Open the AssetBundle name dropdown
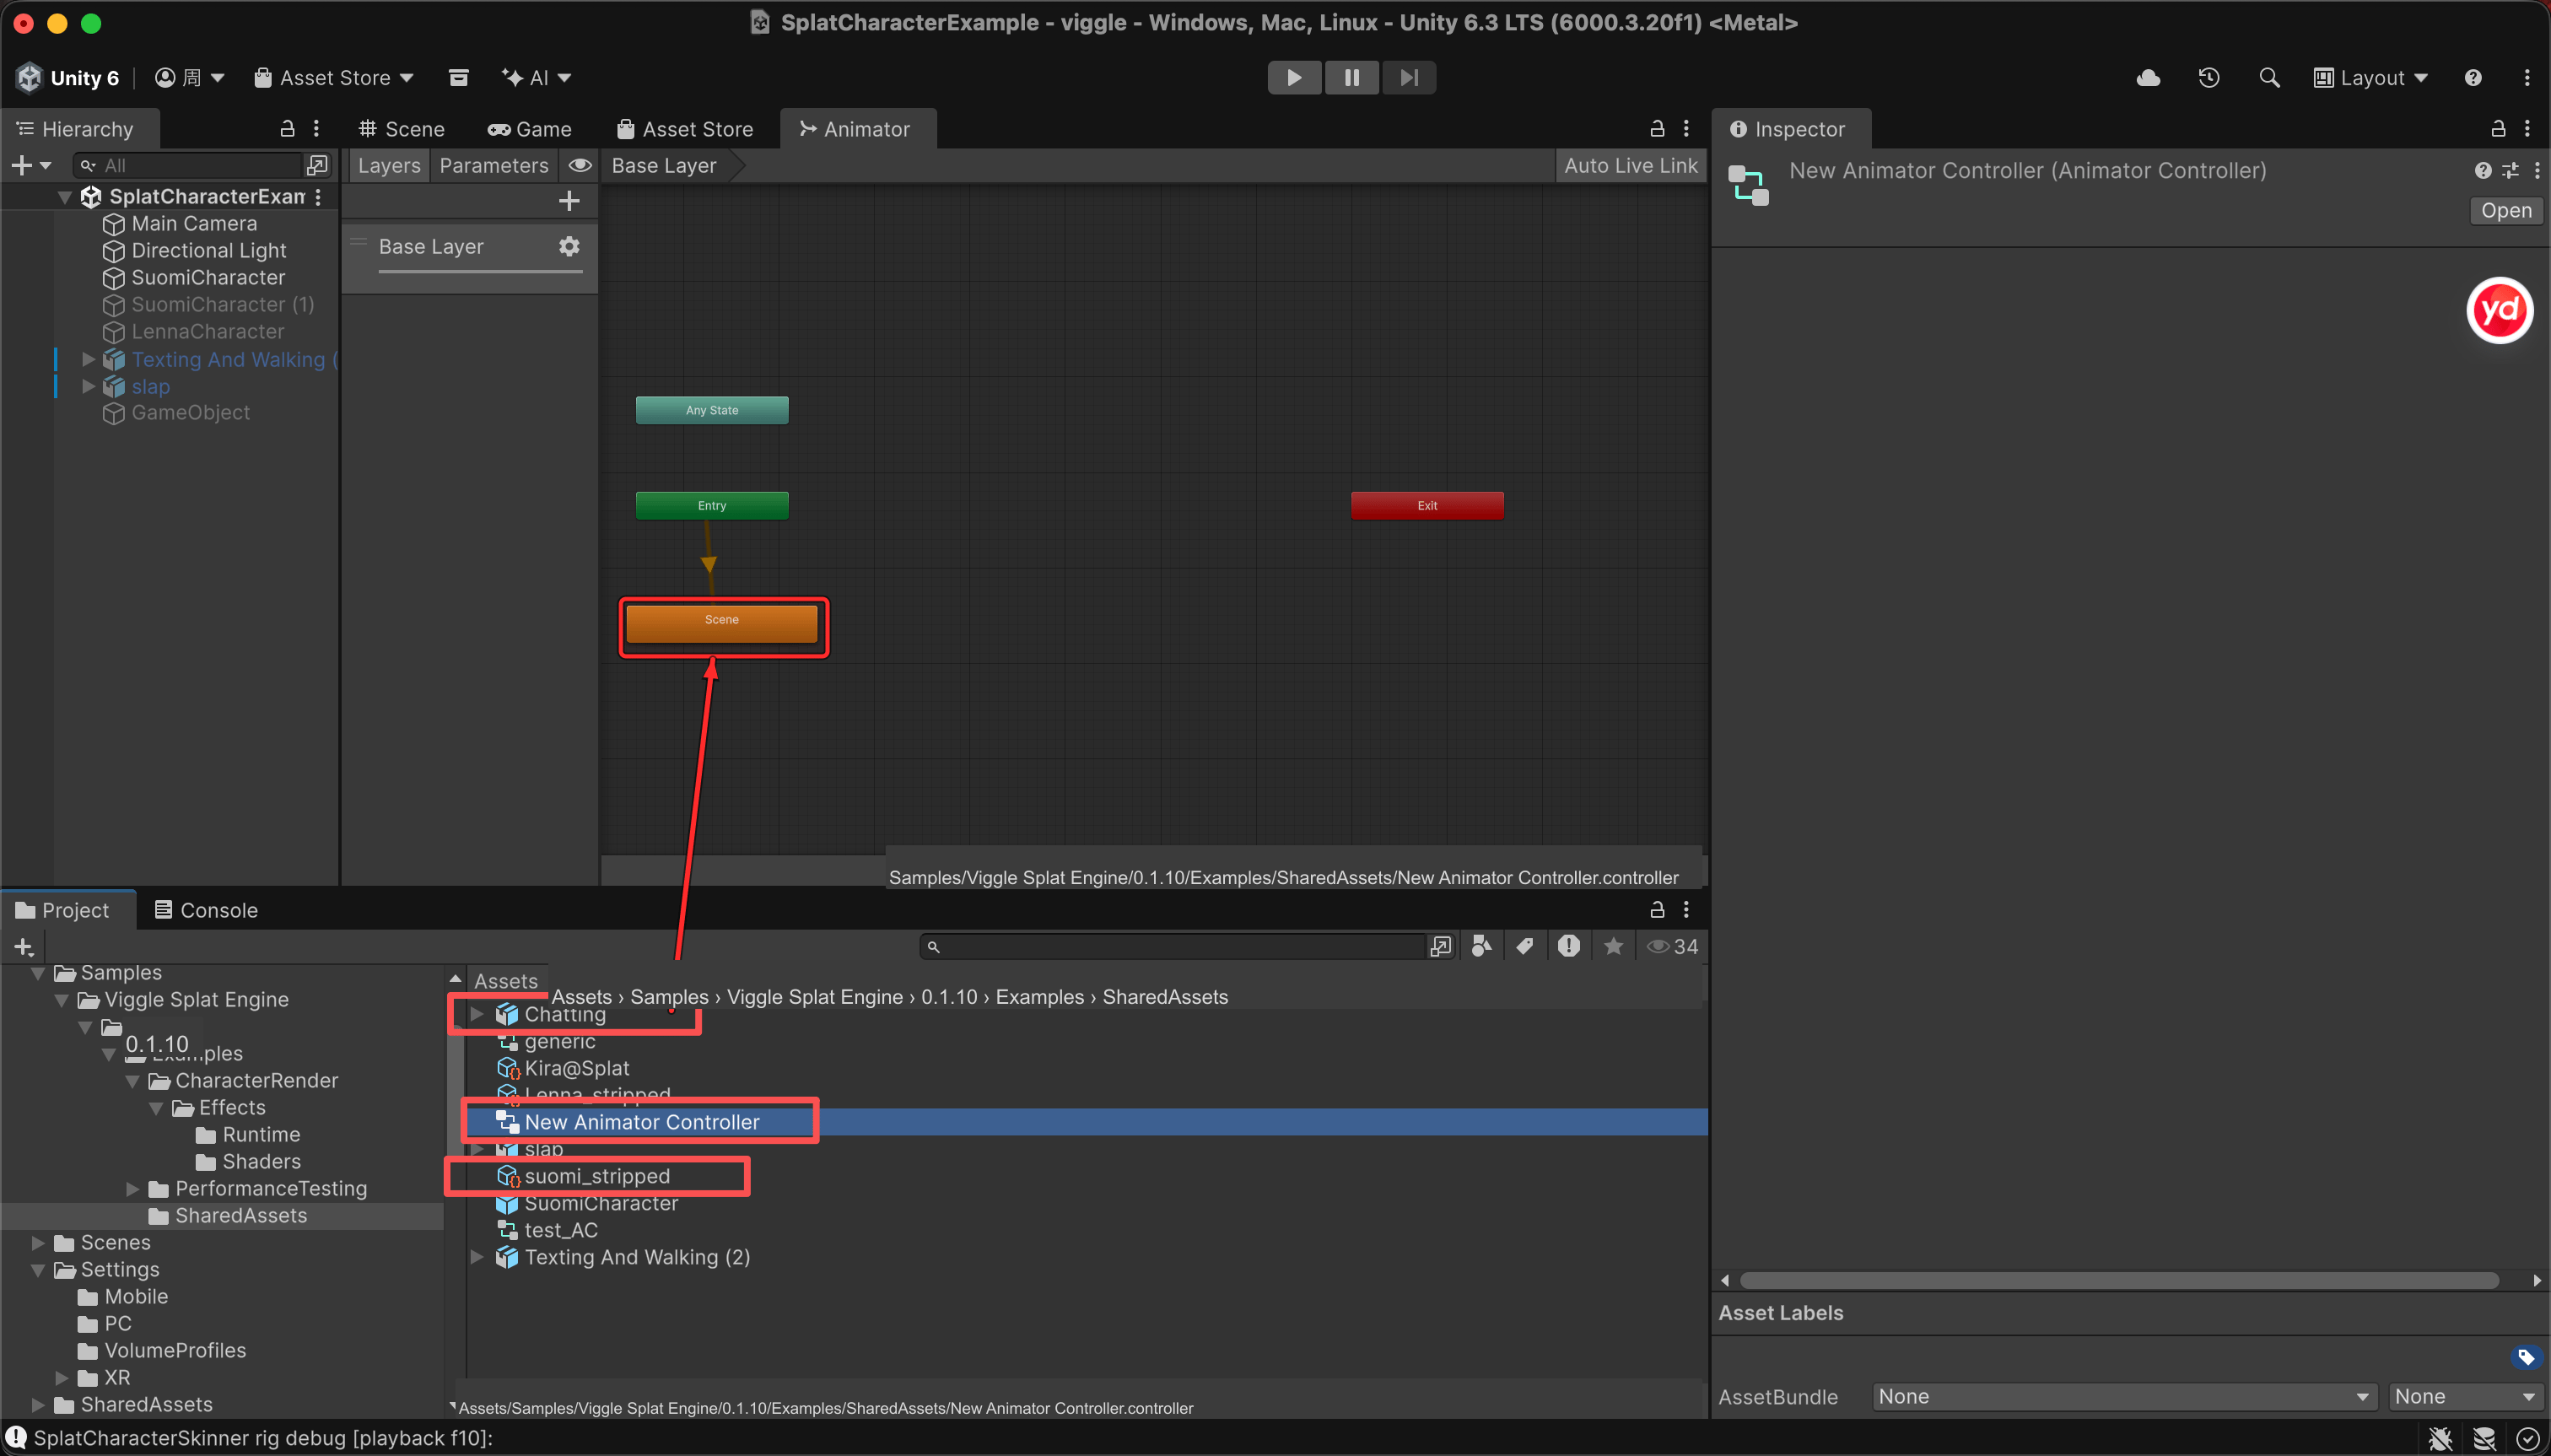The image size is (2551, 1456). point(2124,1396)
